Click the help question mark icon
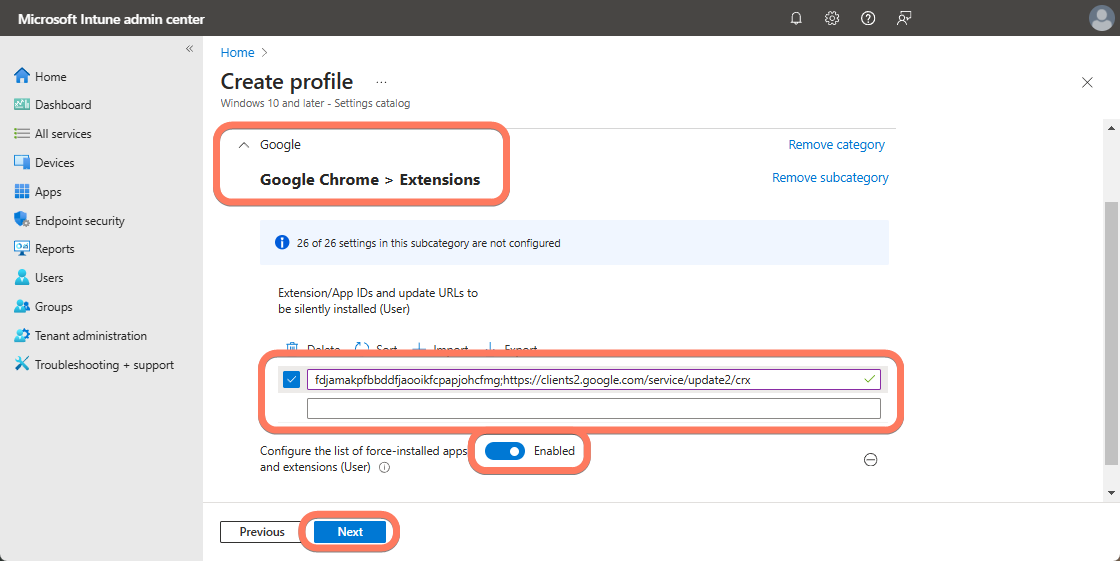The height and width of the screenshot is (561, 1120). [868, 18]
